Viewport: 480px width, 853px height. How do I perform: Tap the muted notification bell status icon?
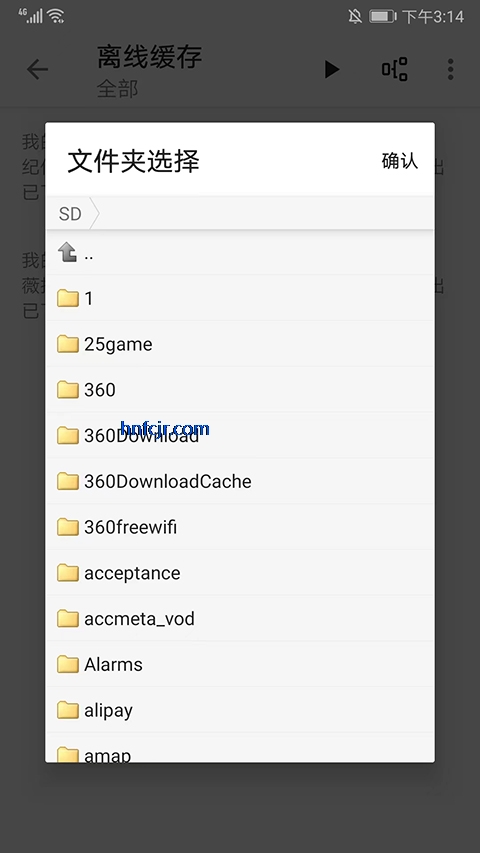[355, 16]
